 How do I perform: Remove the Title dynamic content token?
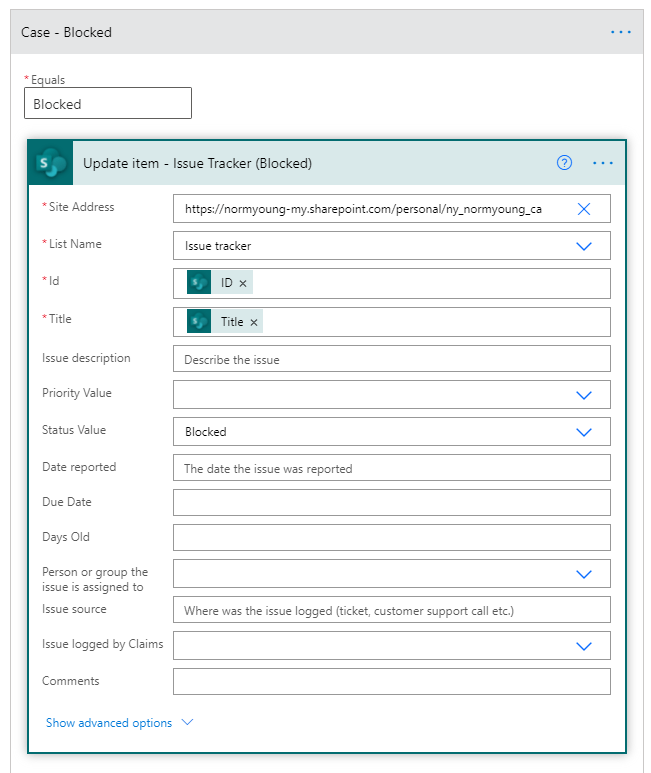pyautogui.click(x=254, y=322)
